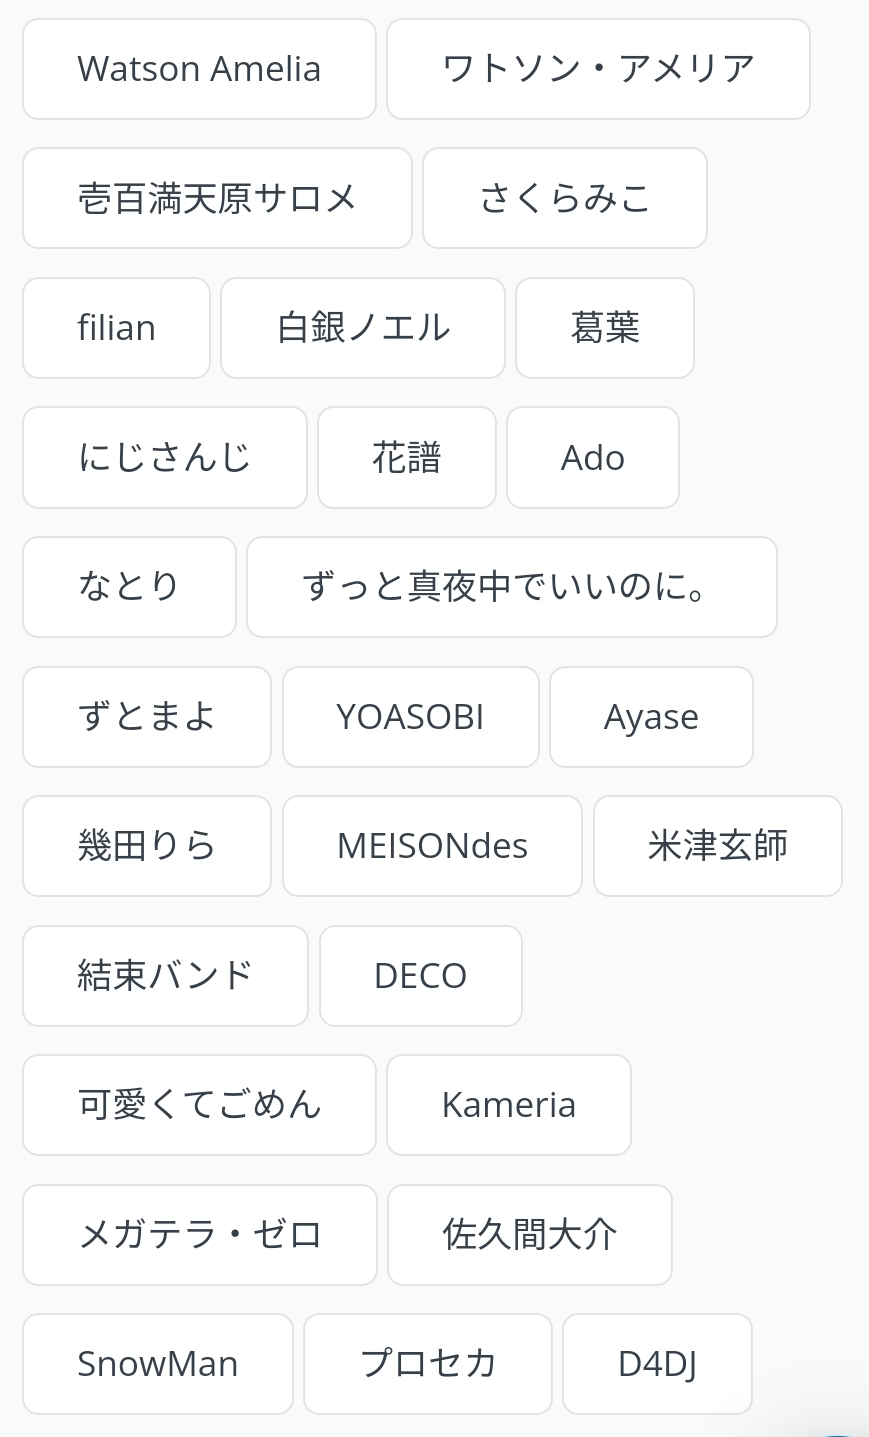This screenshot has height=1437, width=869.
Task: Tap the なとり tag
Action: [x=129, y=587]
